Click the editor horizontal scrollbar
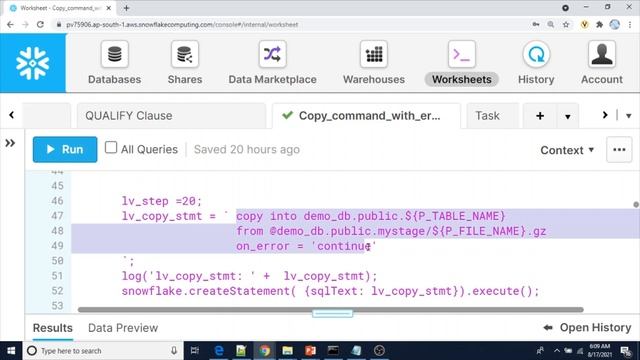Image resolution: width=640 pixels, height=360 pixels. pos(331,309)
